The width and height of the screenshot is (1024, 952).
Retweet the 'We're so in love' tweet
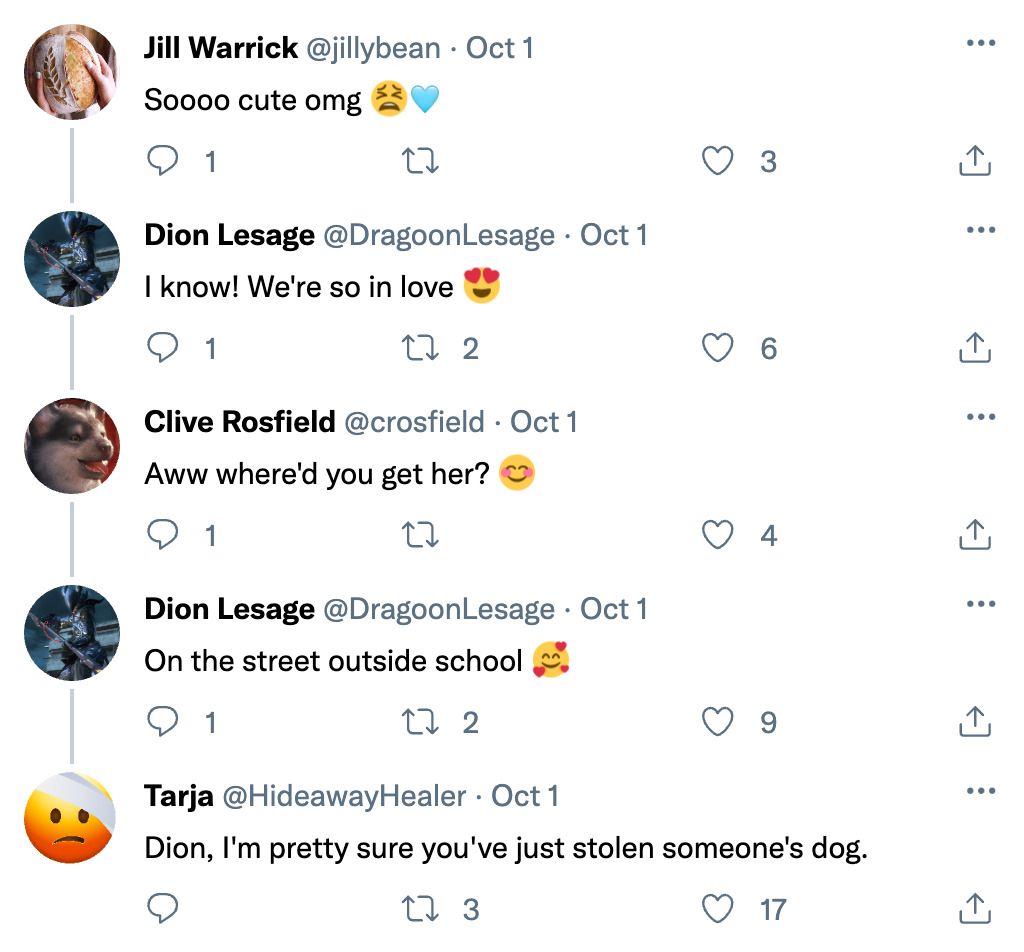coord(420,348)
